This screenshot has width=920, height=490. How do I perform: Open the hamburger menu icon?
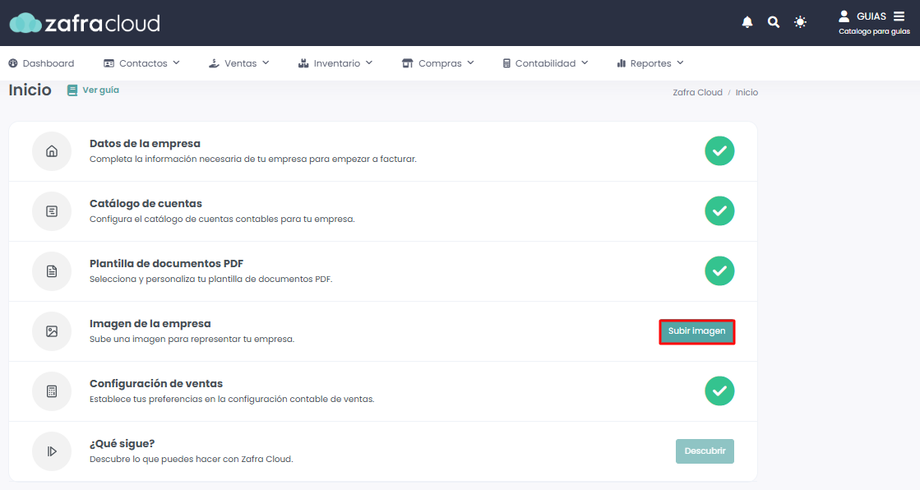[x=899, y=16]
